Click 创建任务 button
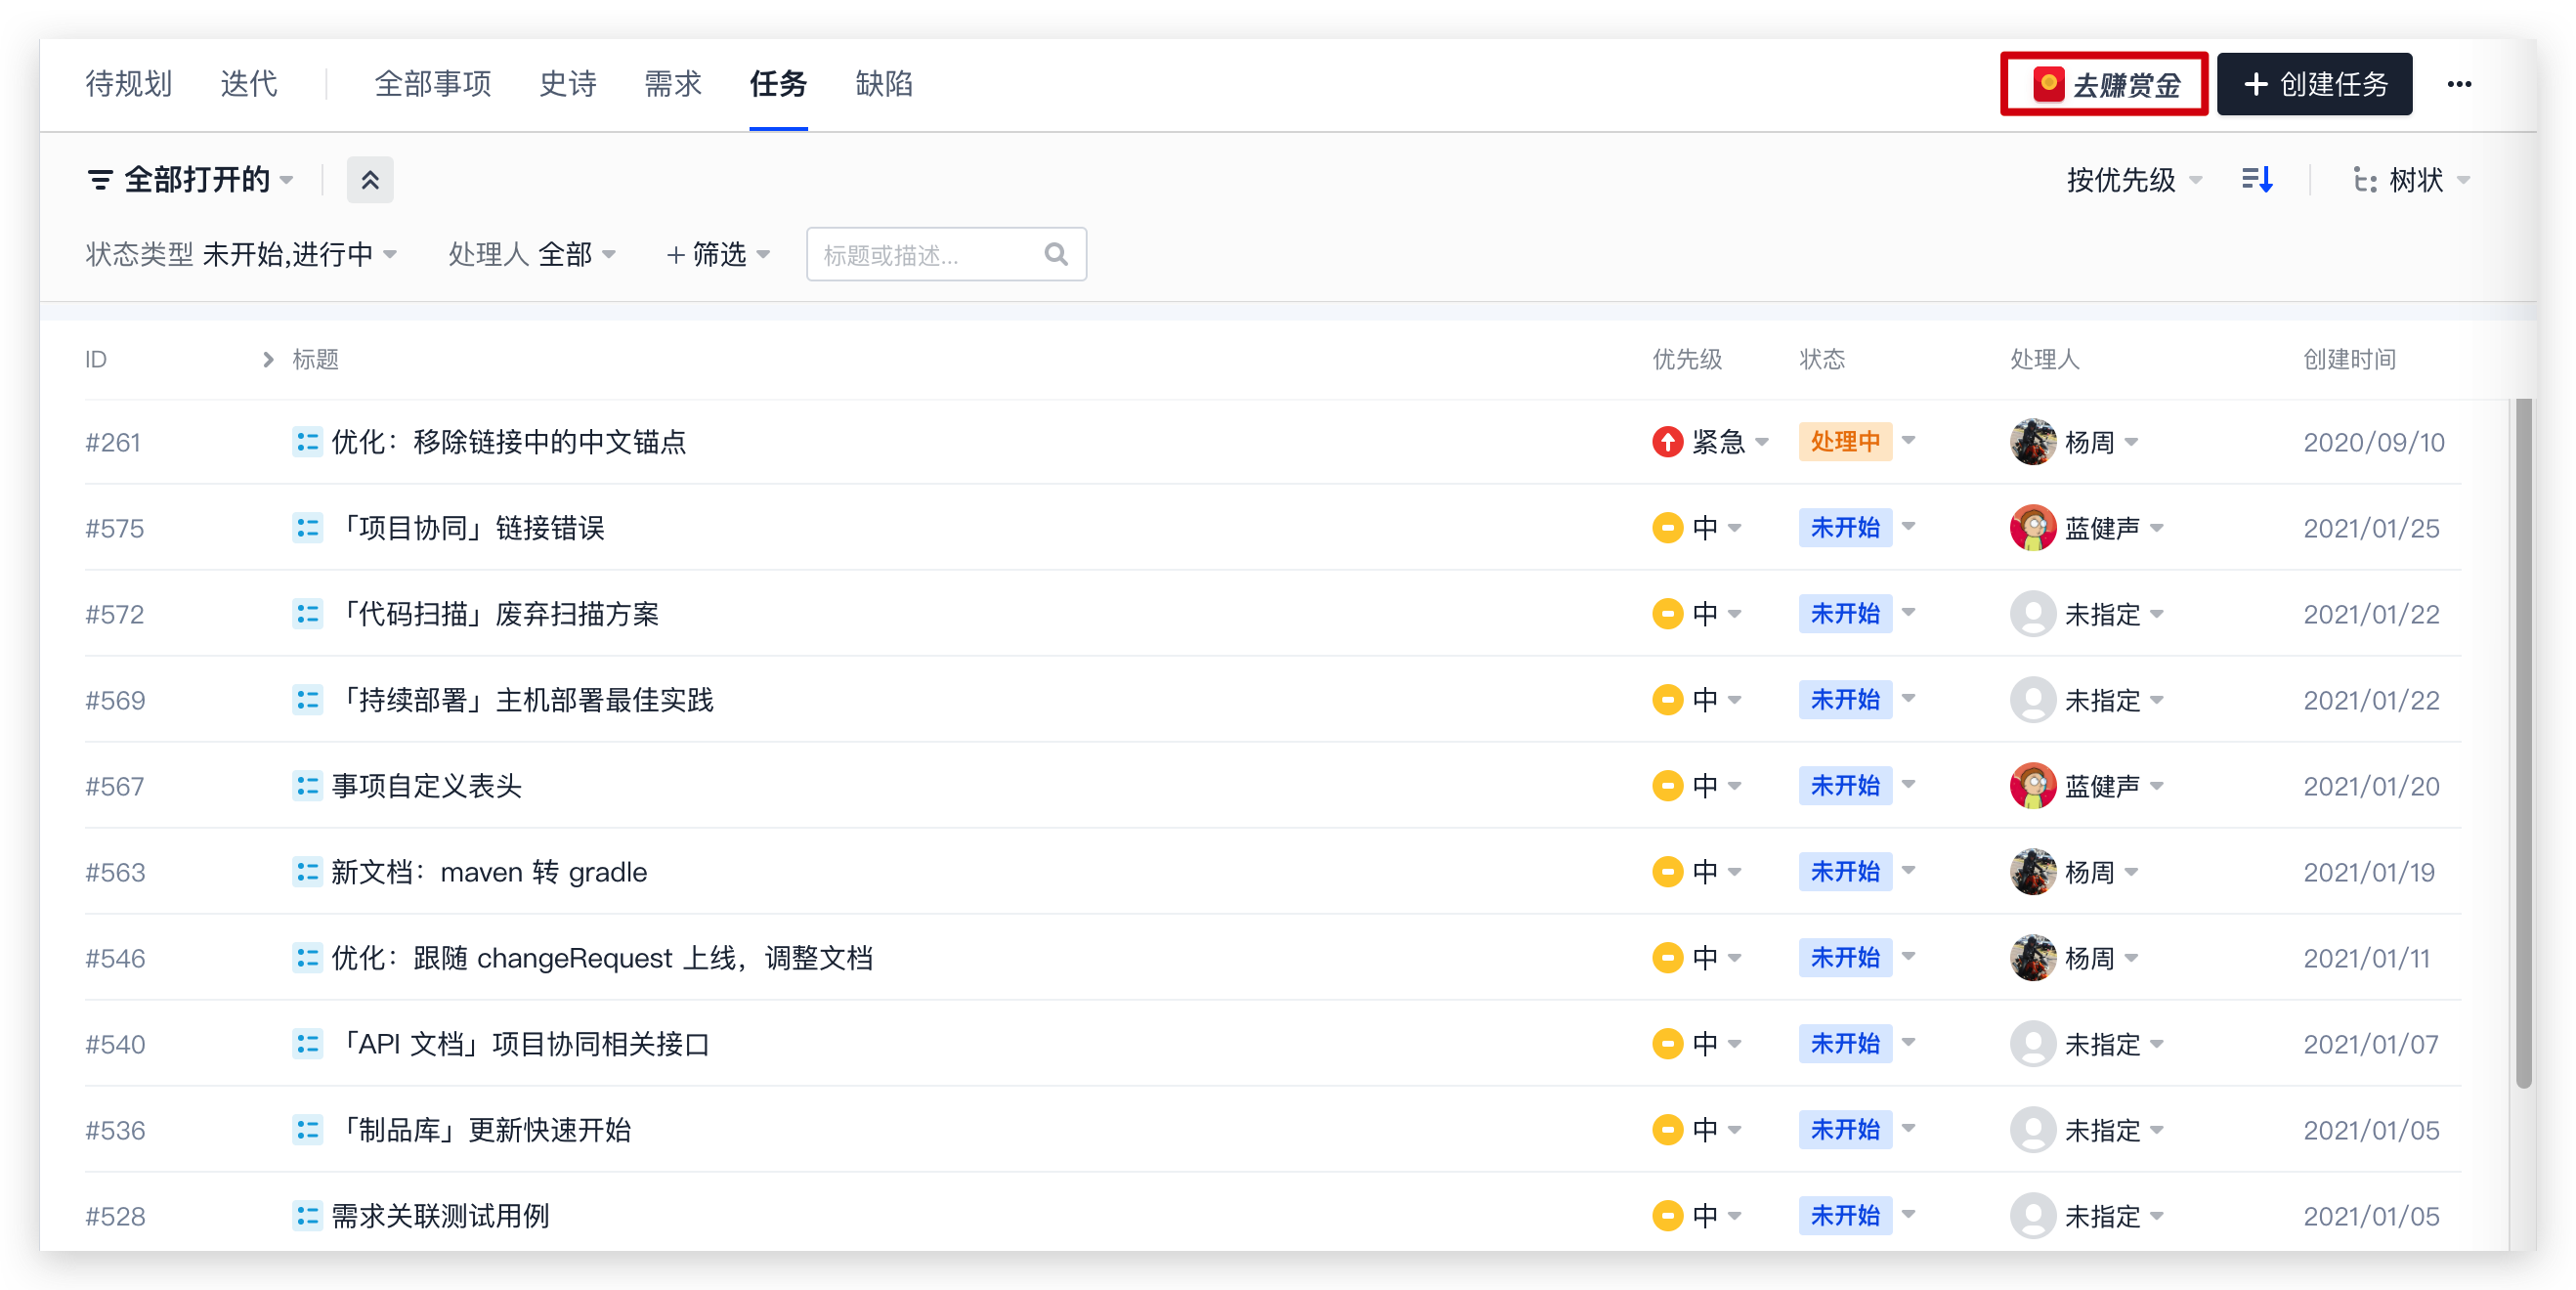Image resolution: width=2576 pixels, height=1290 pixels. [2315, 84]
